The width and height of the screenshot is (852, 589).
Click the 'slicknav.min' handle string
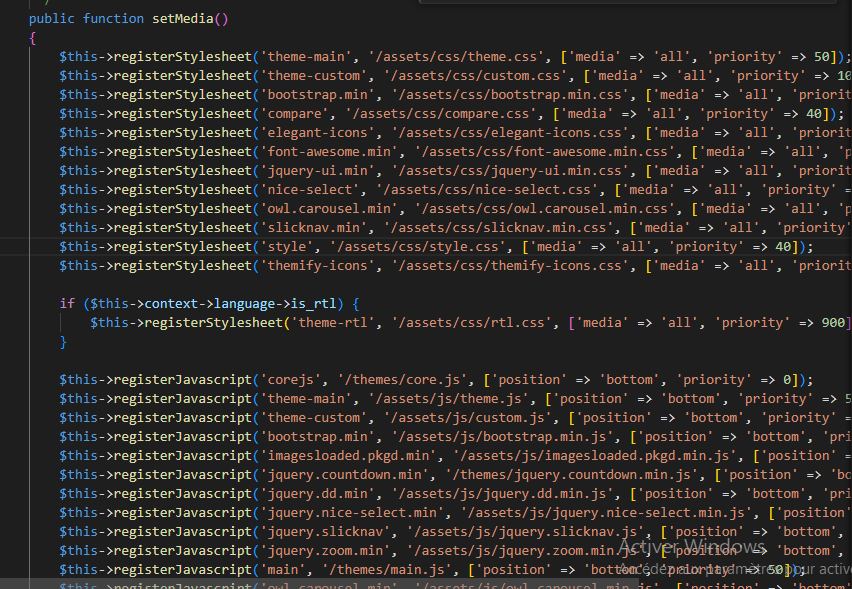[x=314, y=228]
